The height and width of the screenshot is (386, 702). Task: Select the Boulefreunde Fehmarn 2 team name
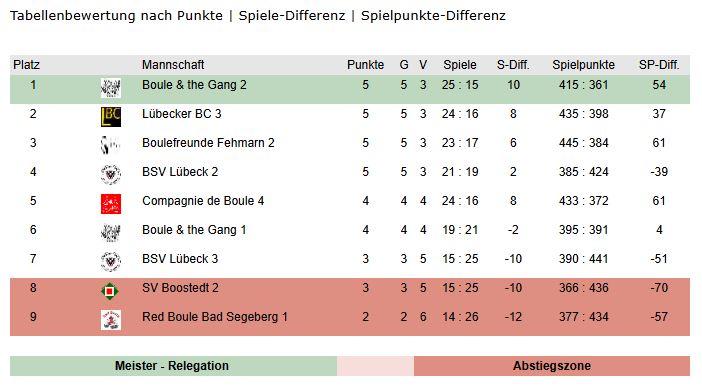pos(208,143)
